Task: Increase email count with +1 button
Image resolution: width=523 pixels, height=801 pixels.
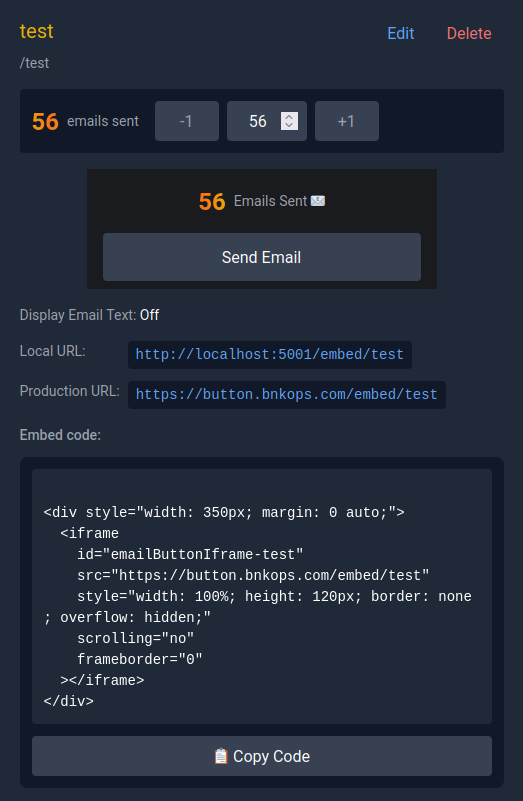Action: tap(347, 121)
